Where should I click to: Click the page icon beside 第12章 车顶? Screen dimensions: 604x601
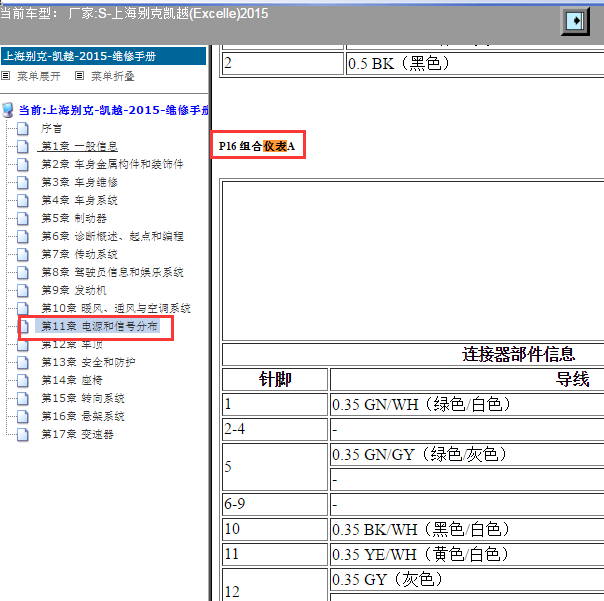23,344
